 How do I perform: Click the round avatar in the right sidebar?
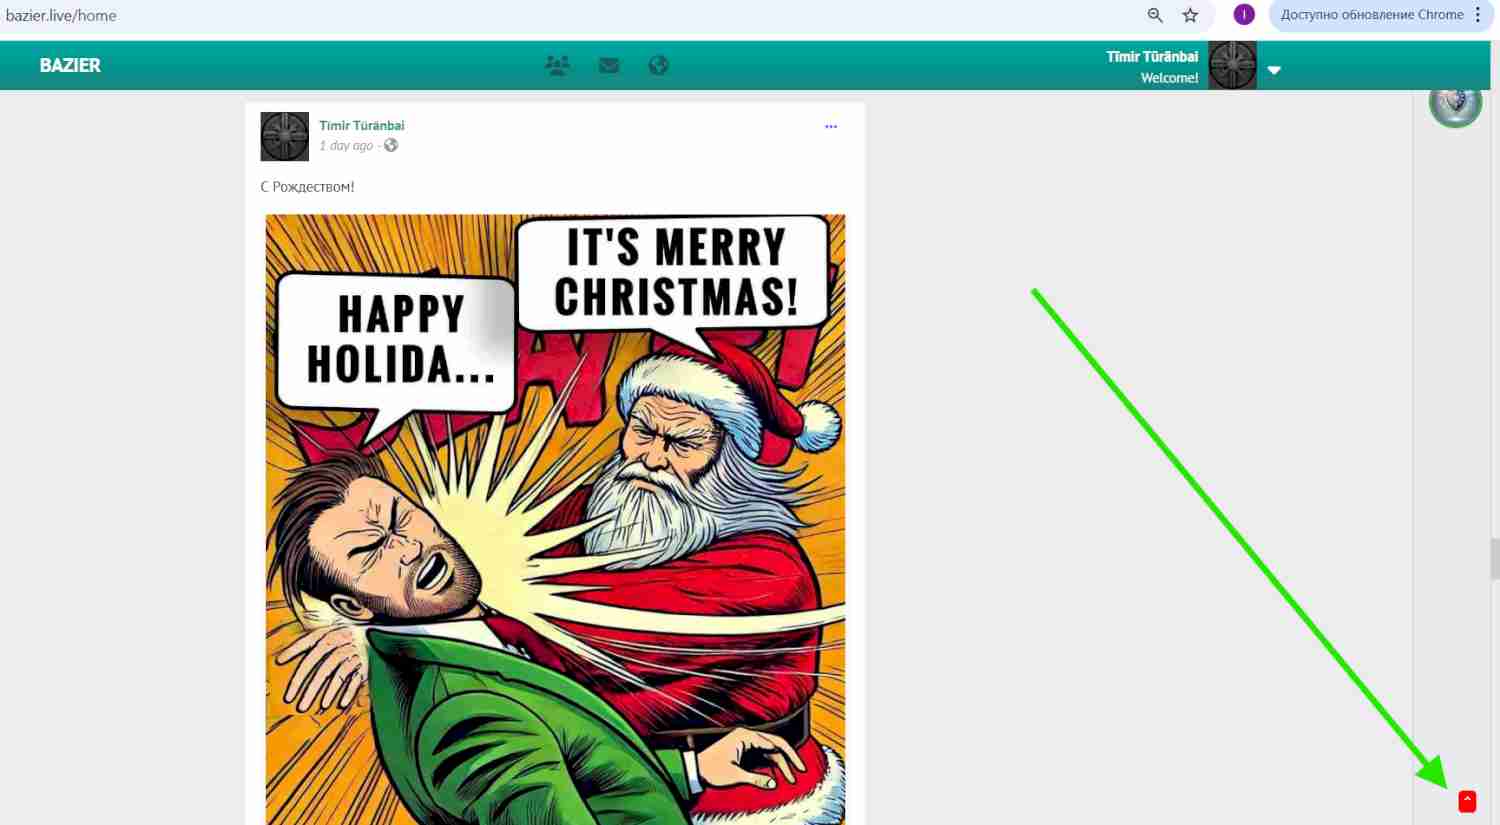pyautogui.click(x=1455, y=103)
